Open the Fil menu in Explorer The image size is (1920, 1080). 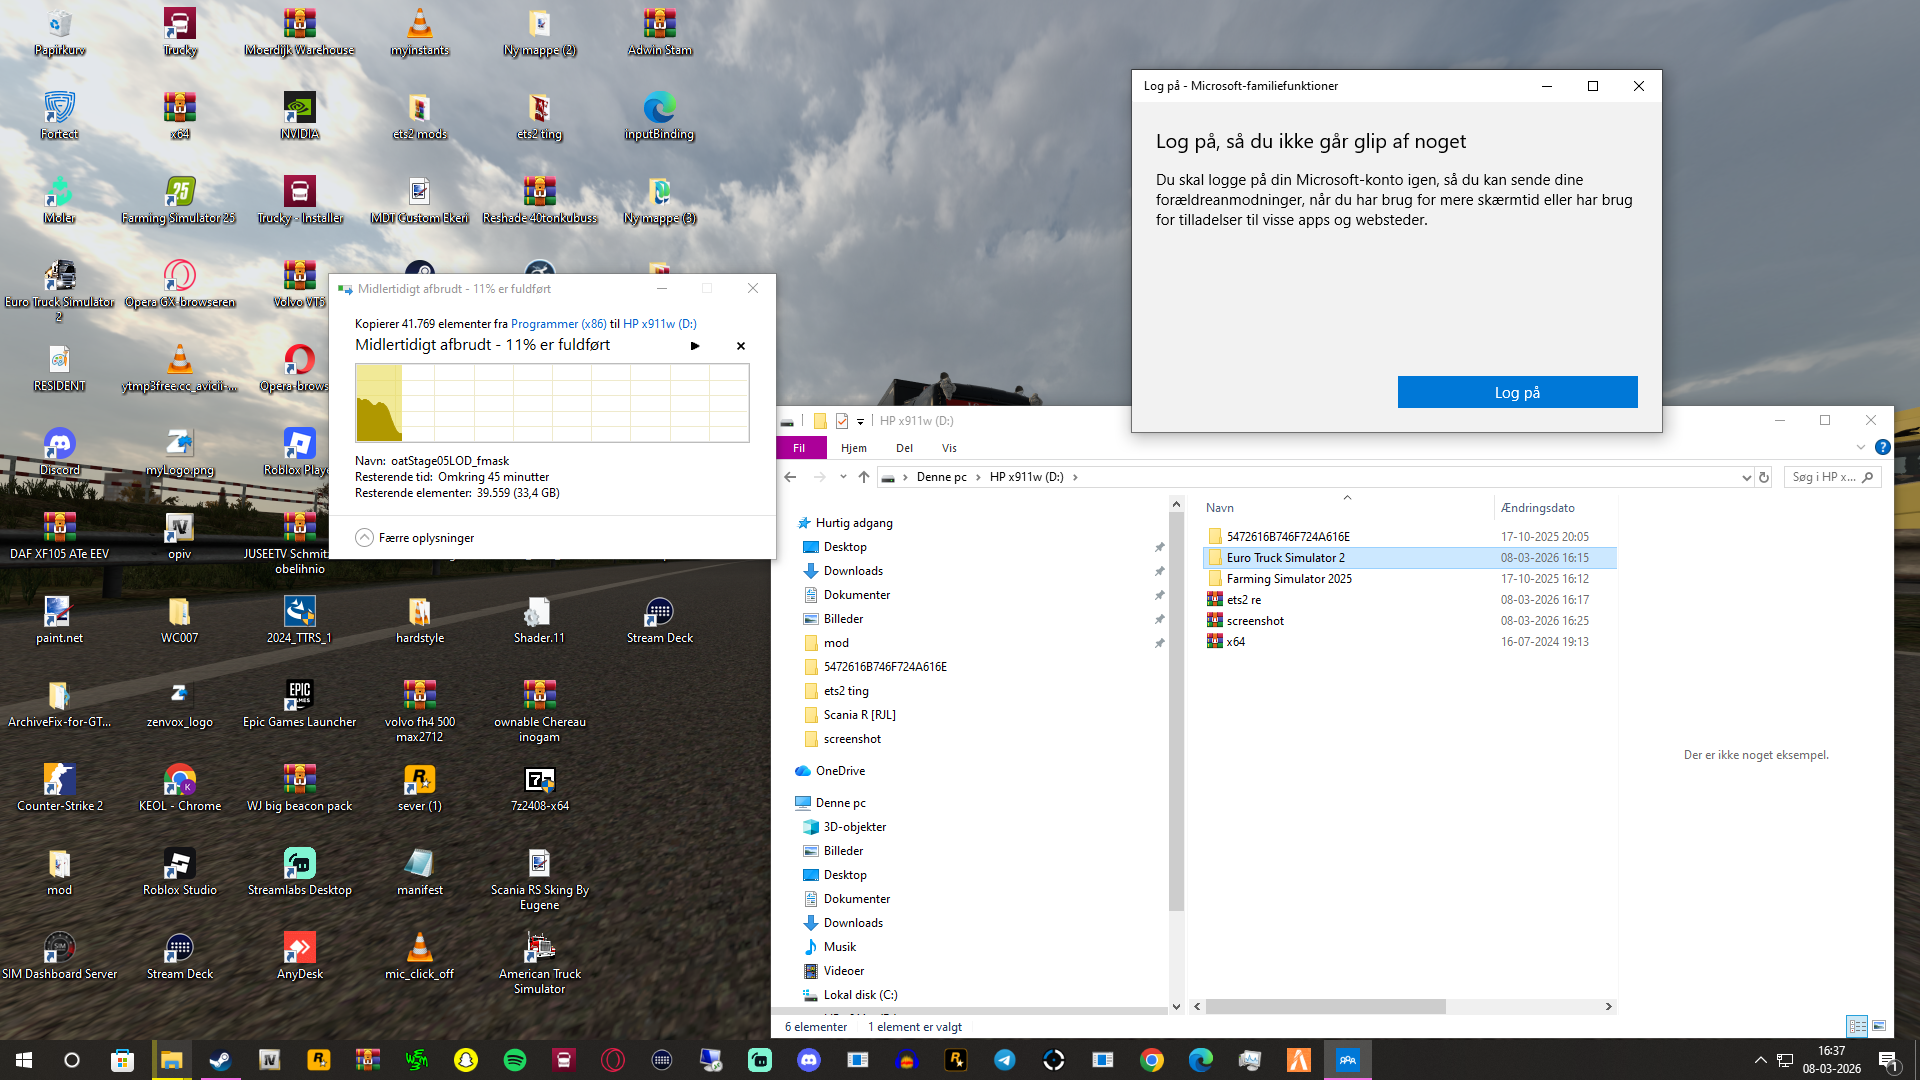[x=799, y=448]
